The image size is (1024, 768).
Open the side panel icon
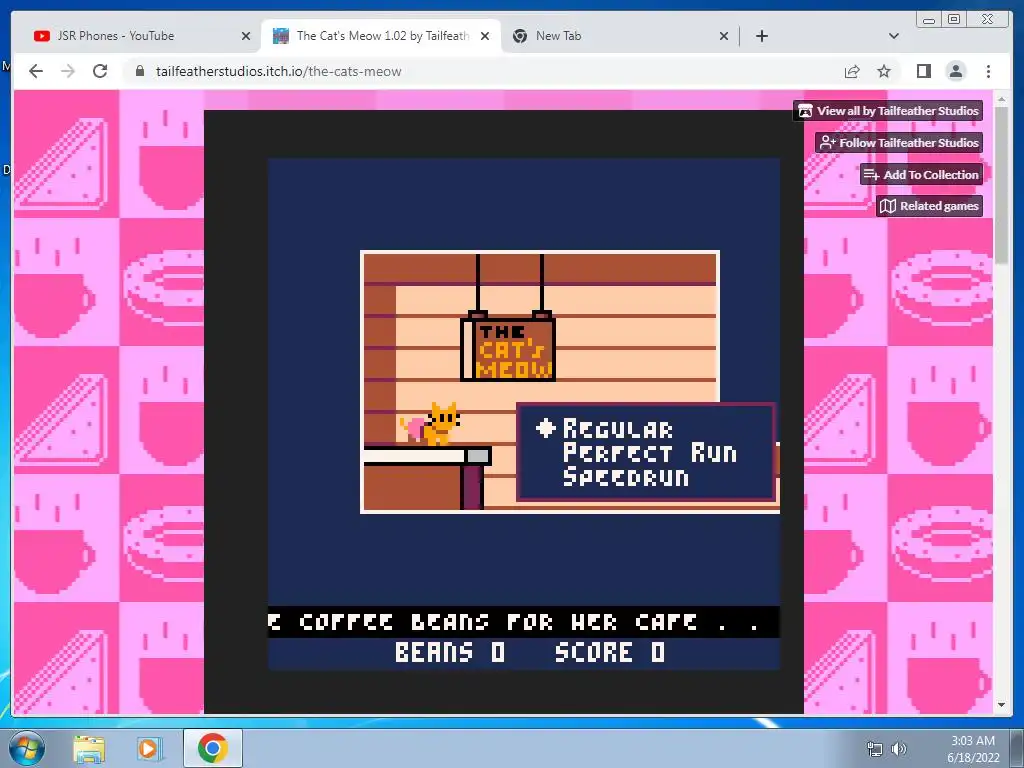[923, 71]
